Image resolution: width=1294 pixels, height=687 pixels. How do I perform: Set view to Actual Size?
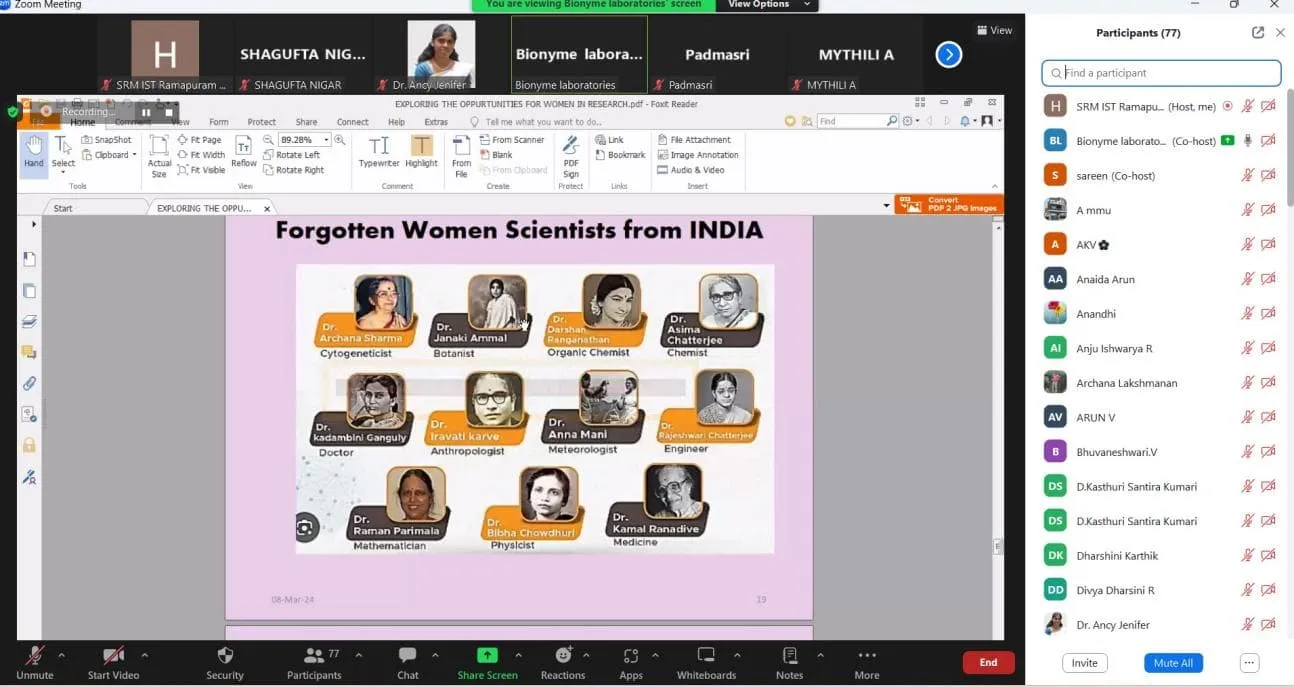[159, 157]
